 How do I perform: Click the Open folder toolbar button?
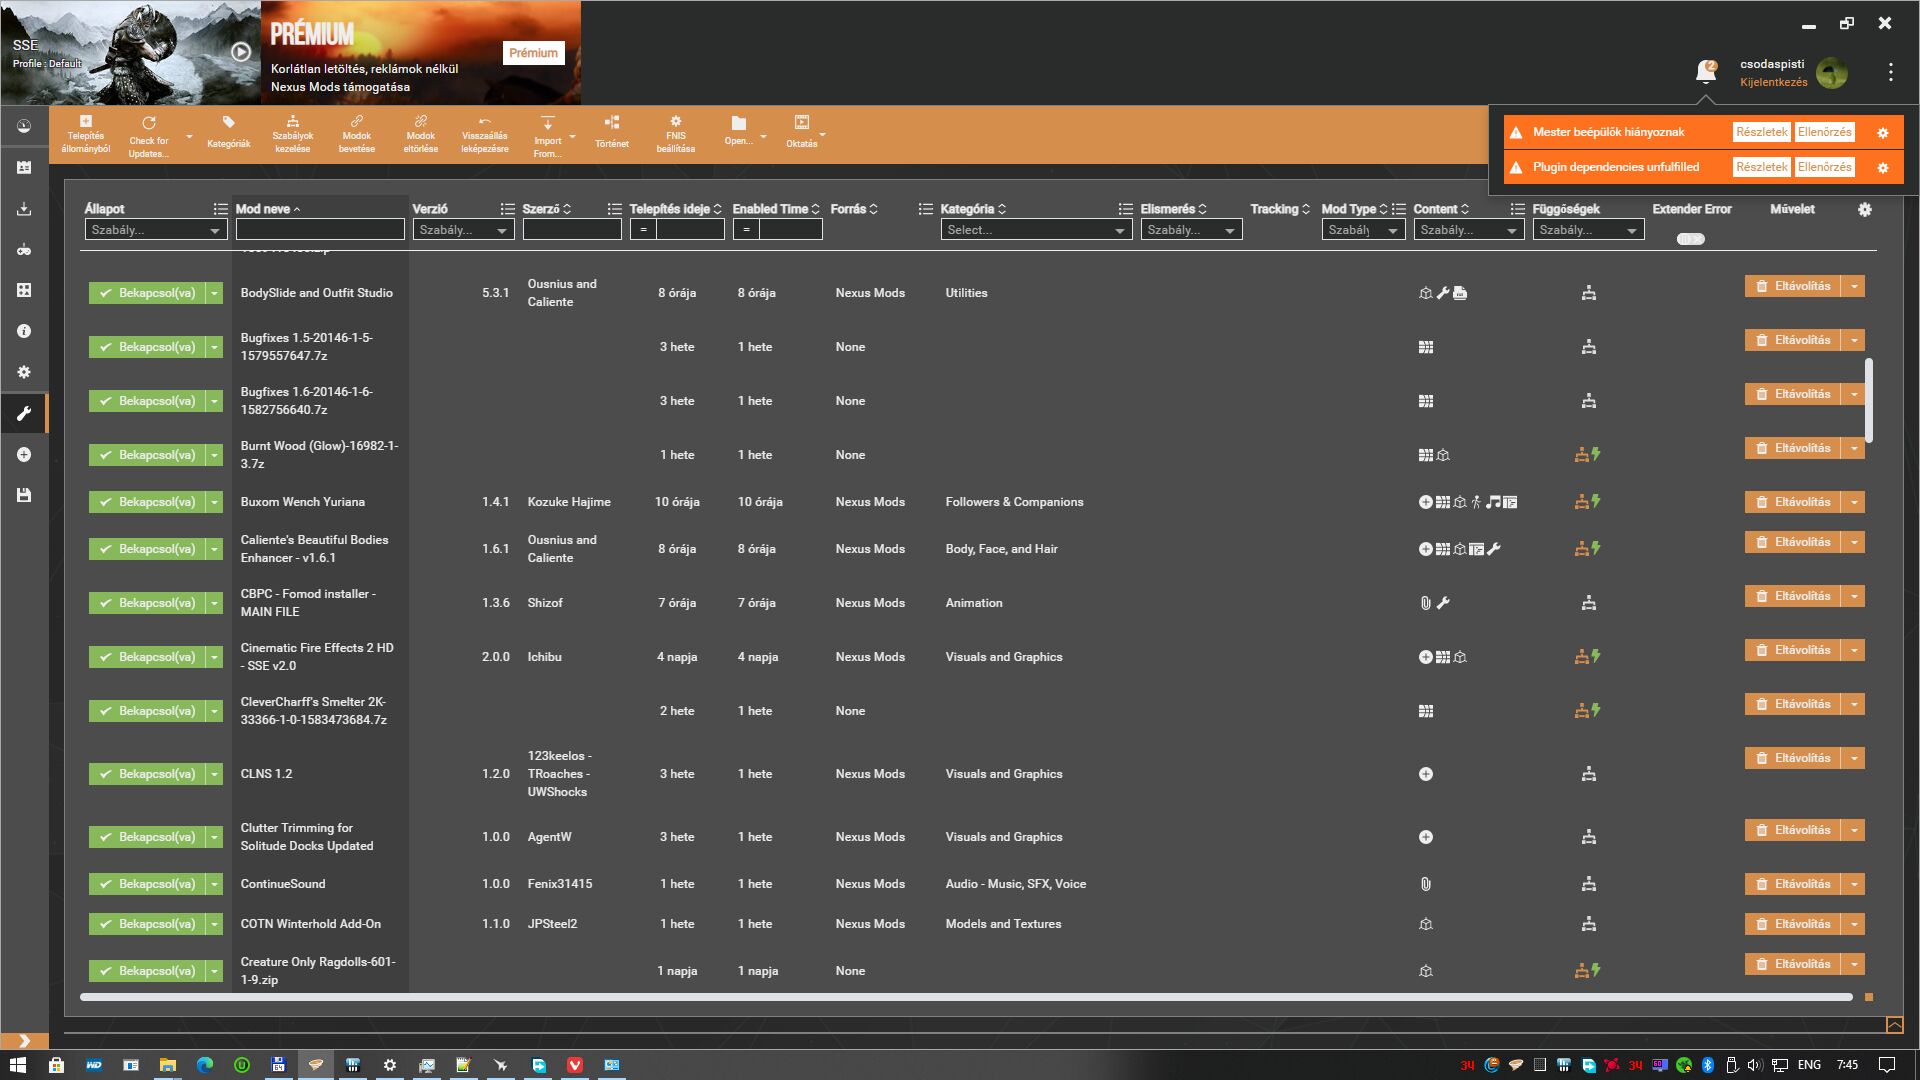739,131
